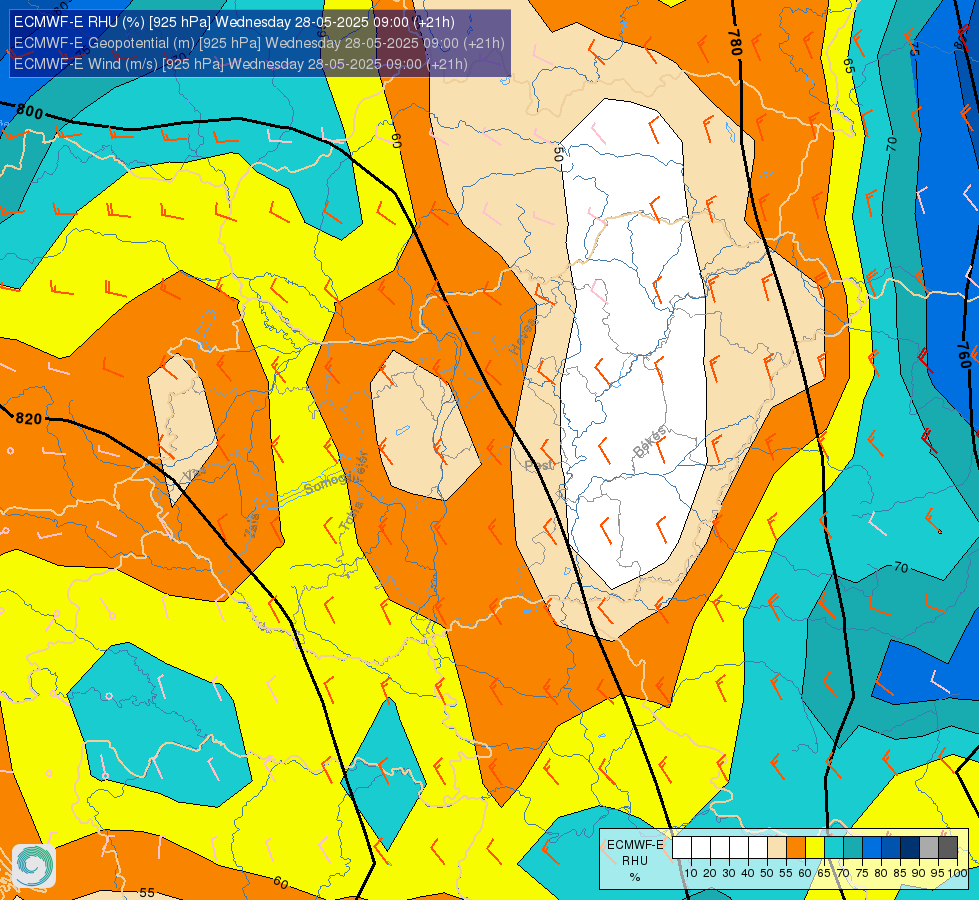Click the 800 geopotential contour label

tap(29, 112)
